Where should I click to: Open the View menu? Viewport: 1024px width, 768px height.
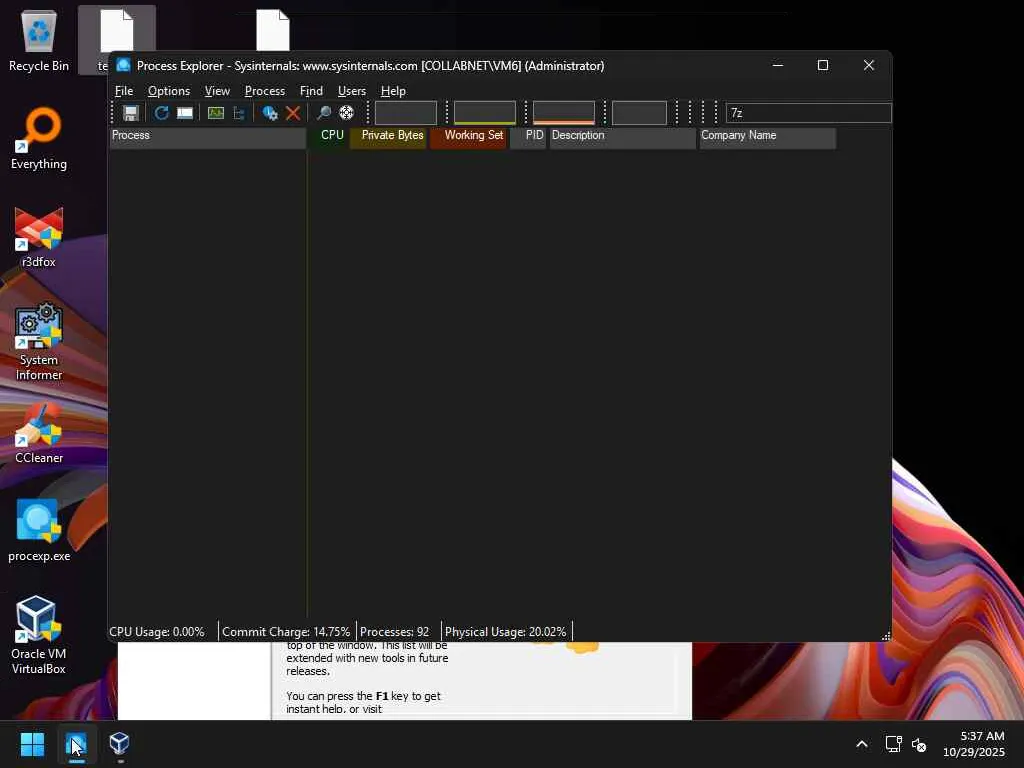[217, 91]
